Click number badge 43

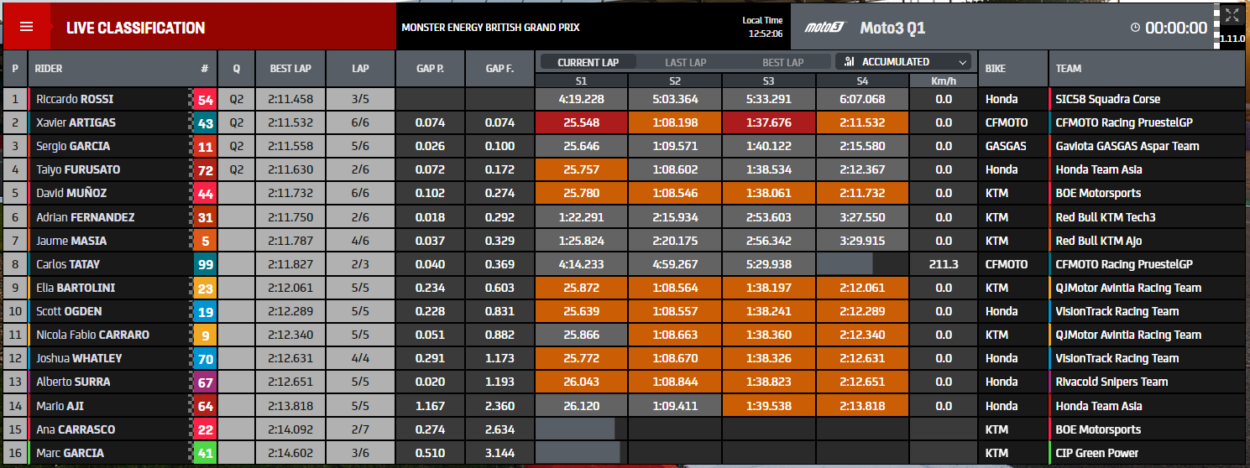point(205,123)
